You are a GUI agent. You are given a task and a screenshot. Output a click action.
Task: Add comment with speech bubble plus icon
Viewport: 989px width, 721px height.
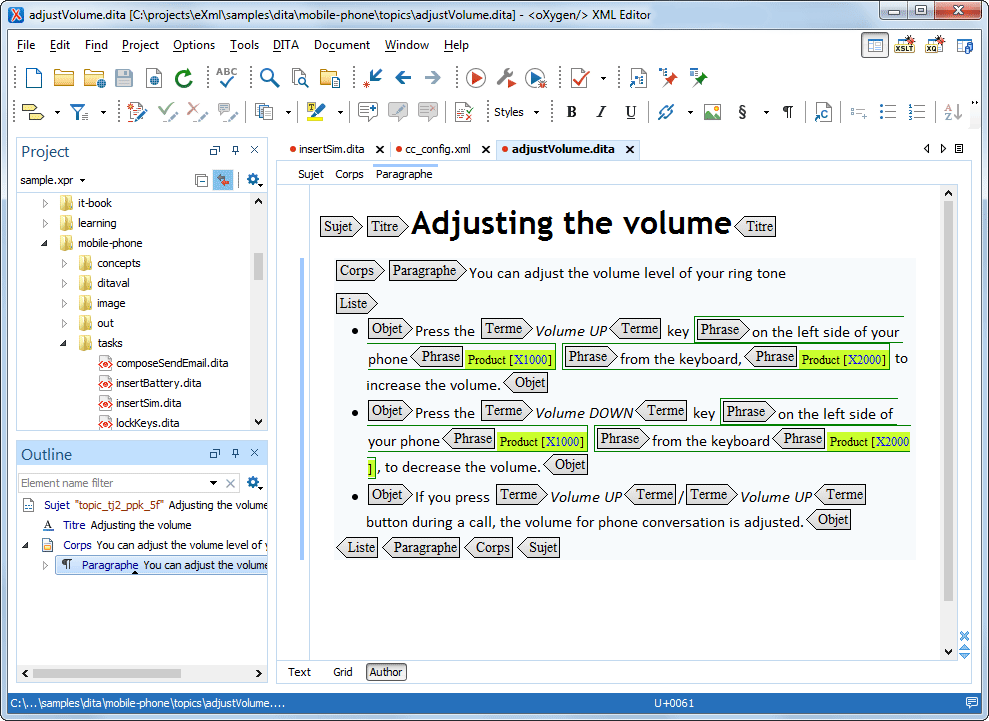point(368,112)
